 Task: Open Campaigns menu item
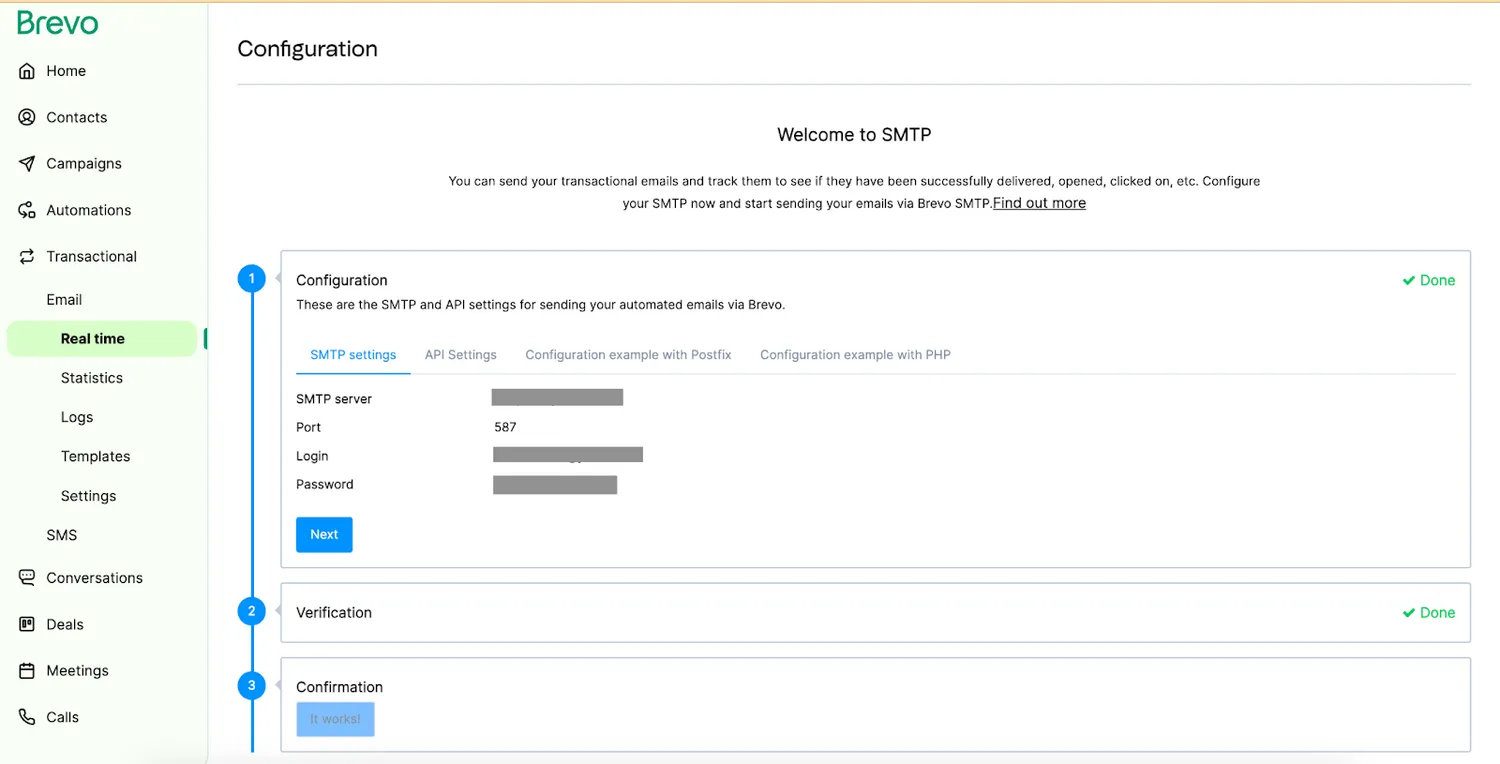[84, 164]
